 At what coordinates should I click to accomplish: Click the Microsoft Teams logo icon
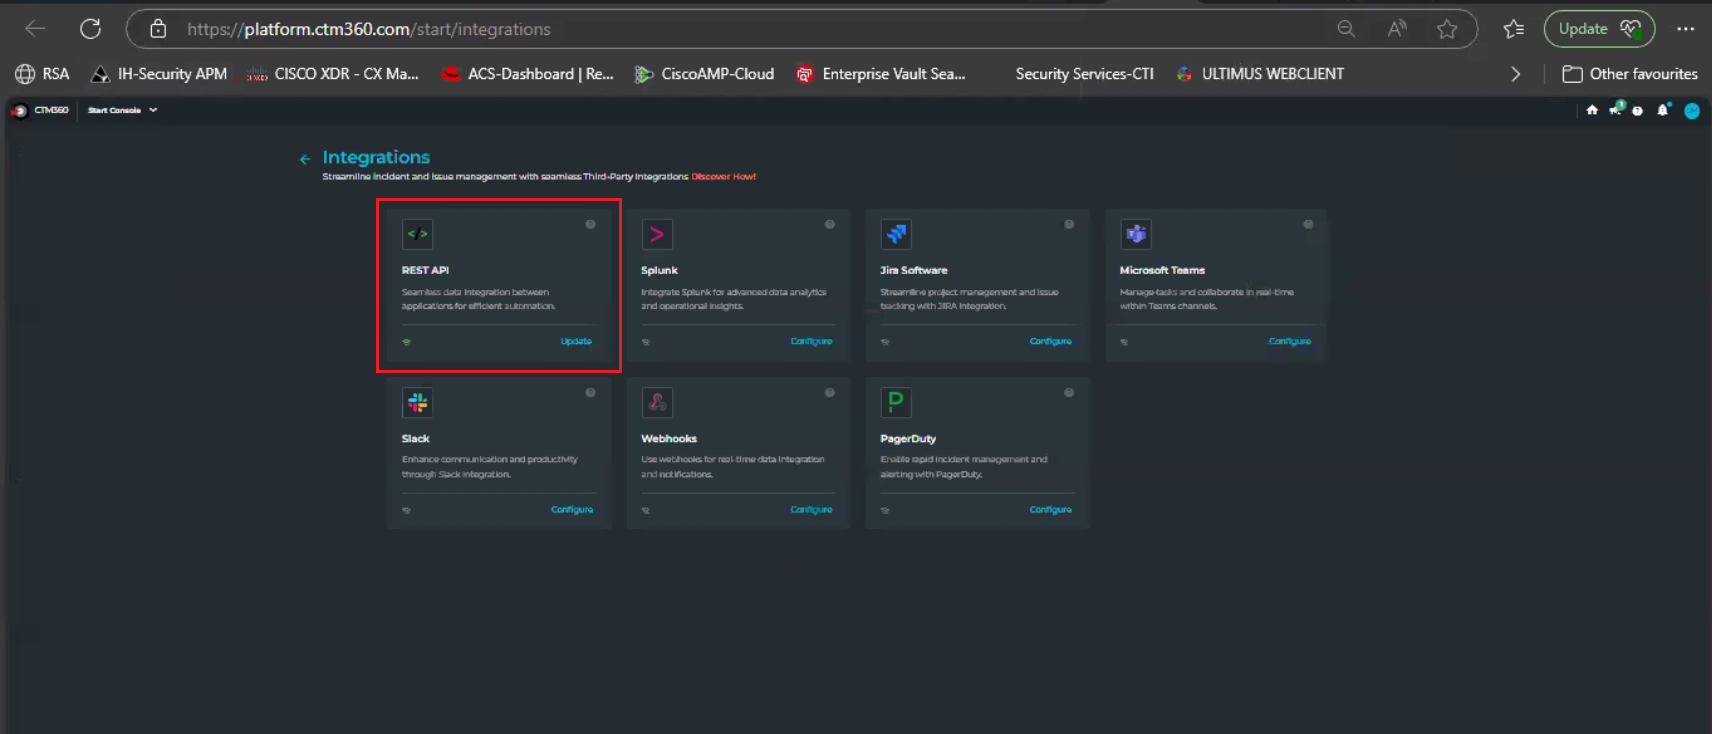point(1136,234)
